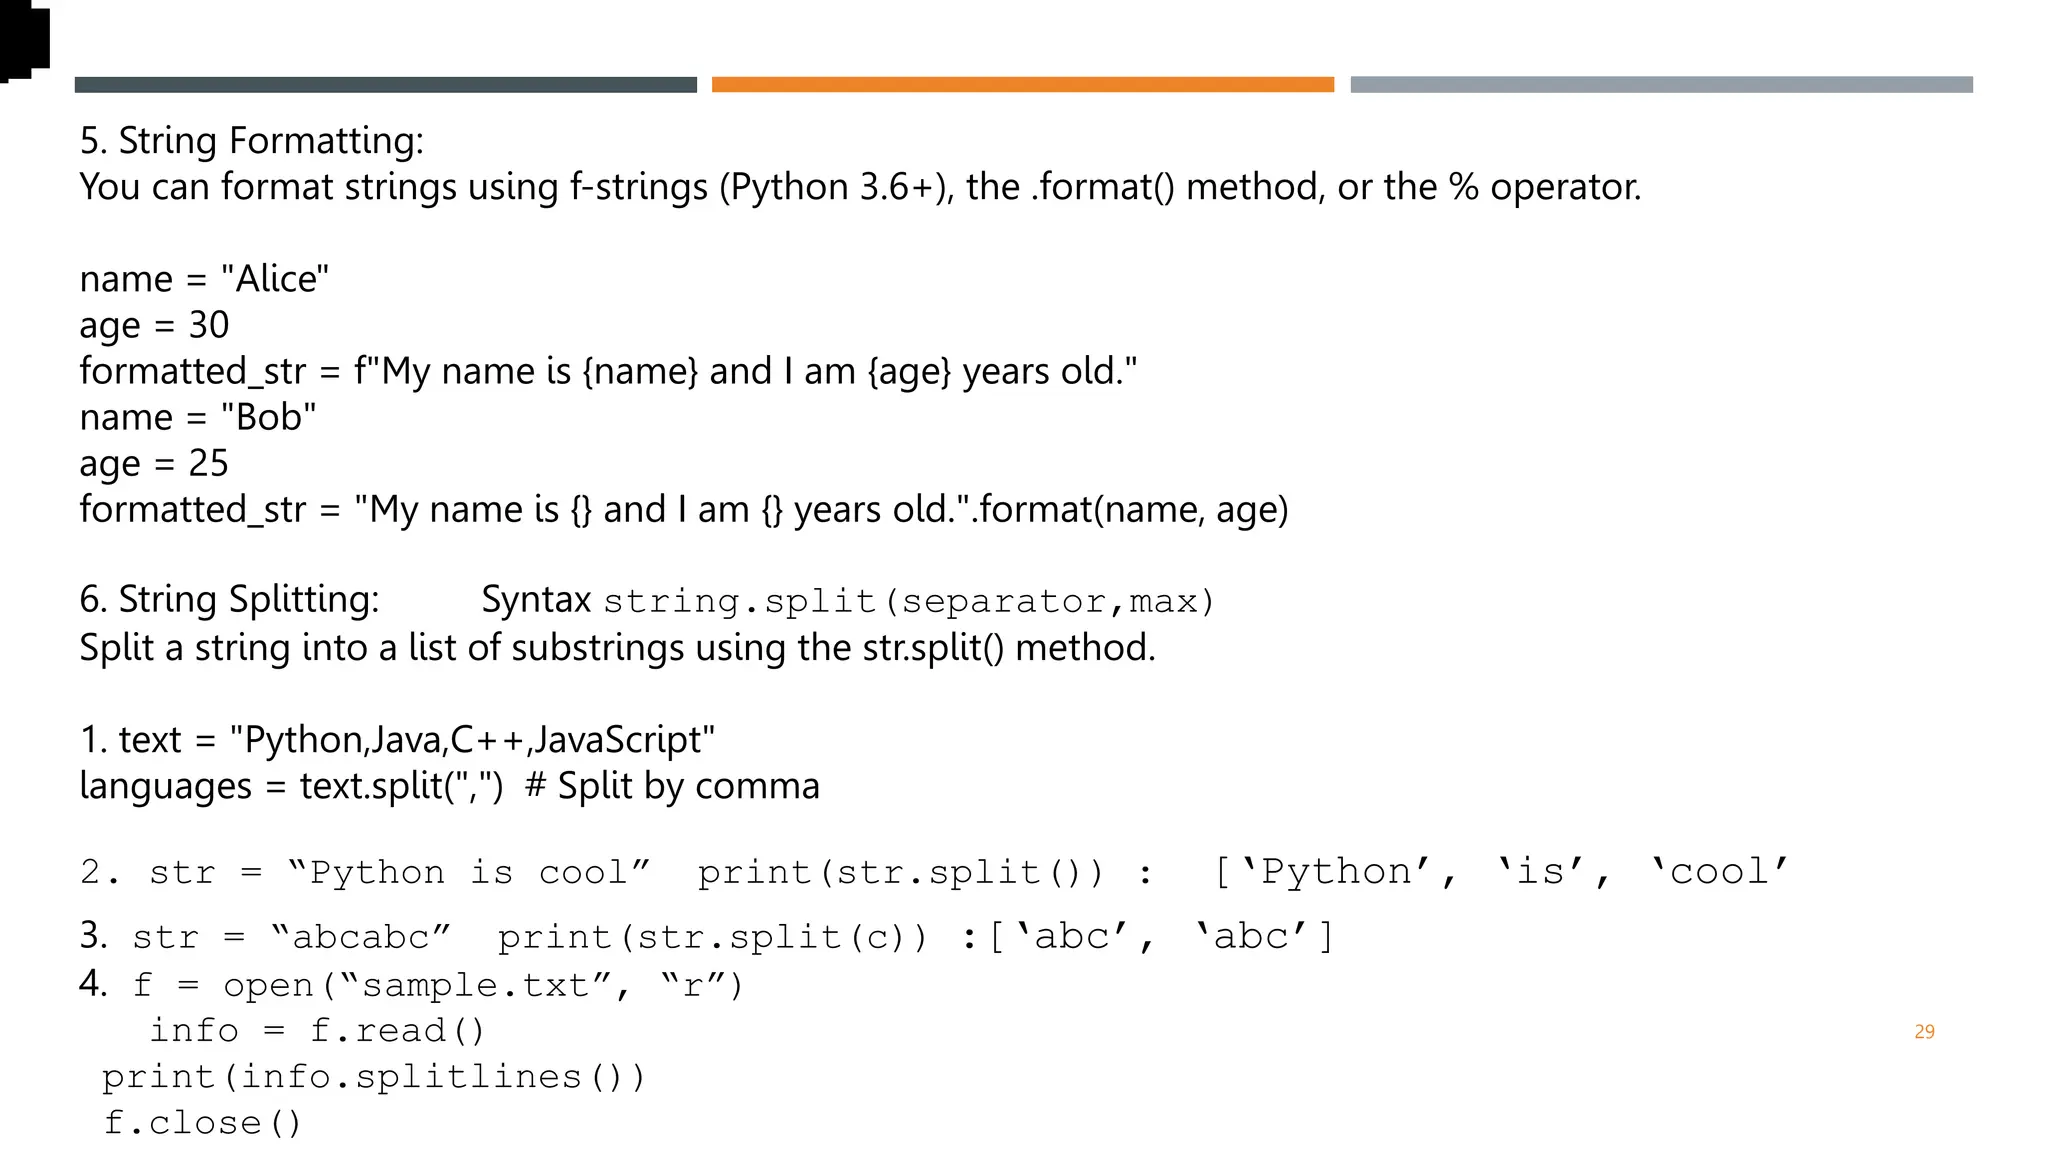Click the light gray bar at top right

1661,85
